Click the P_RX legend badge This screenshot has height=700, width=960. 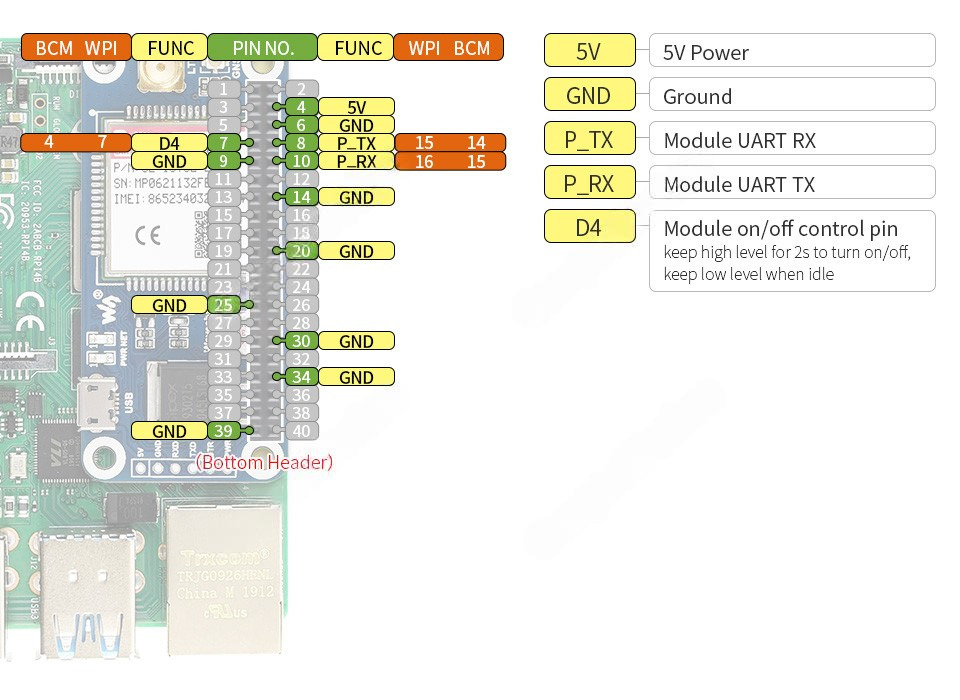coord(589,184)
